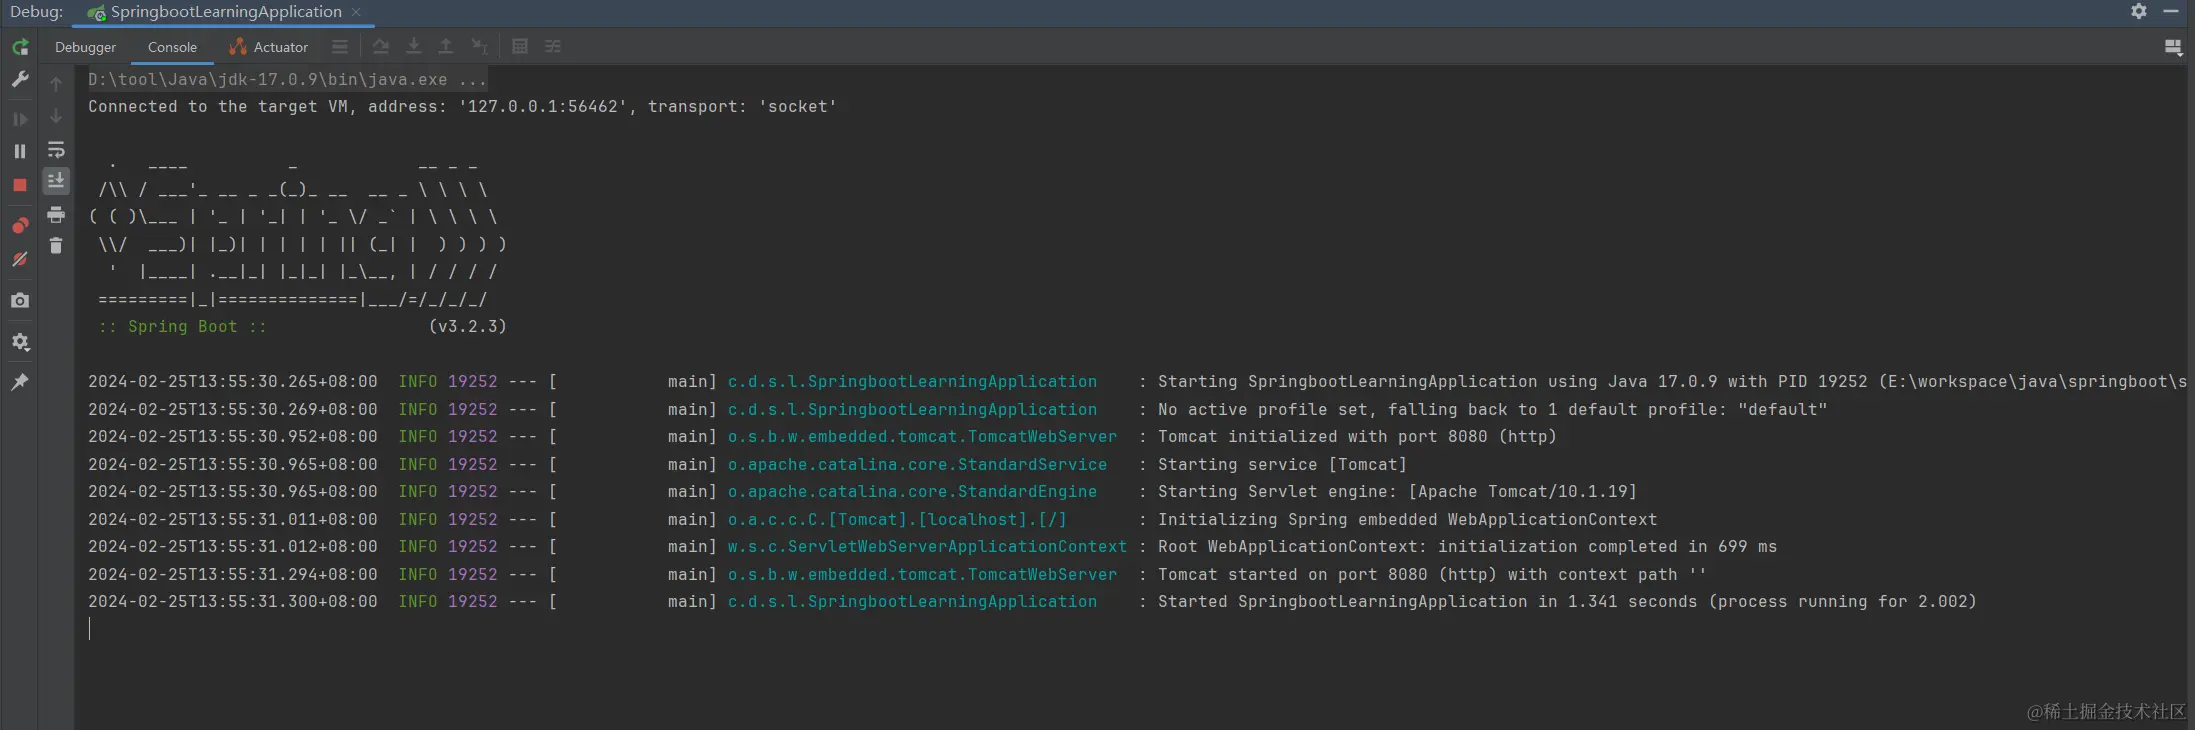Screen dimensions: 2195x730
Task: Rerun SpringbootLearningApplication with the green rerun icon
Action: coord(20,47)
